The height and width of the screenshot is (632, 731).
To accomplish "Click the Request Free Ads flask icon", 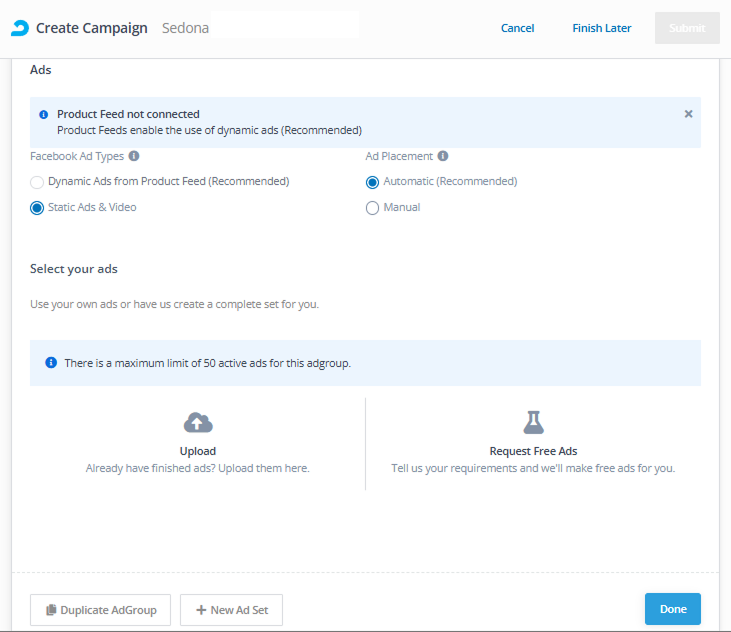I will coord(533,422).
